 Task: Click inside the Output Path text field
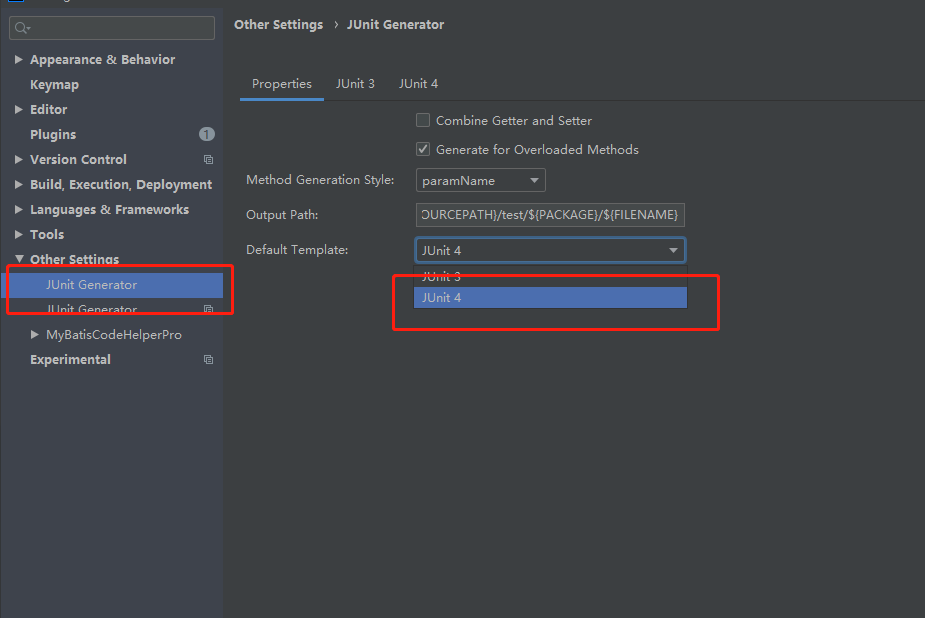pyautogui.click(x=549, y=215)
